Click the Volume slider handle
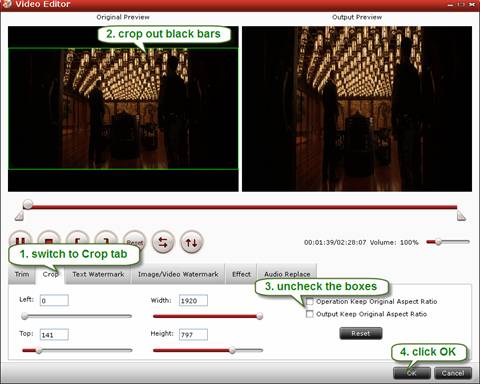The image size is (480, 384). click(438, 242)
